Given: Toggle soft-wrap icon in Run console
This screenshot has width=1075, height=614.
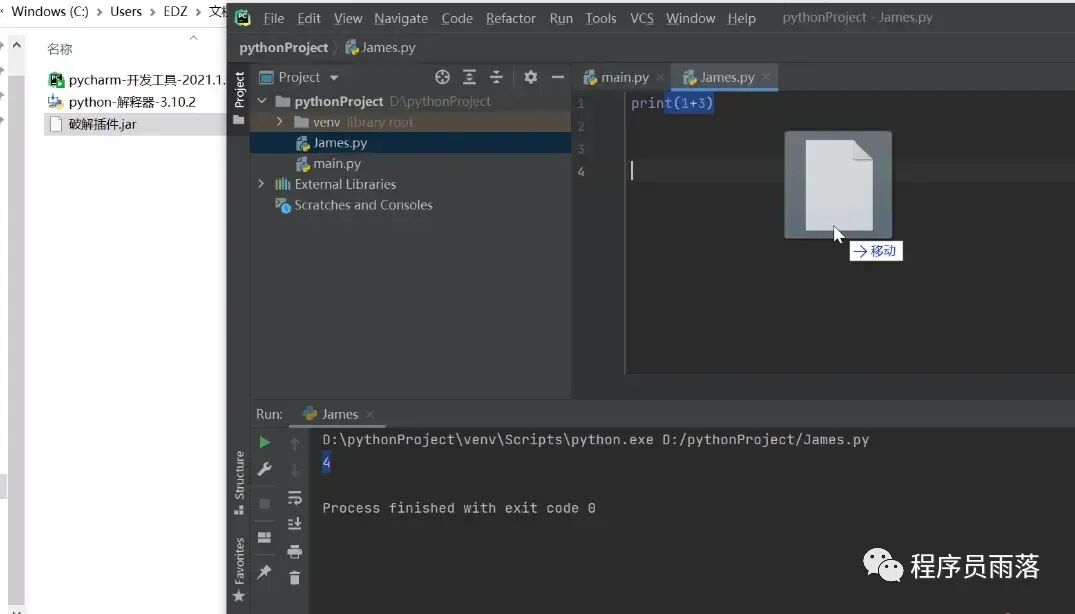Looking at the screenshot, I should coord(295,498).
